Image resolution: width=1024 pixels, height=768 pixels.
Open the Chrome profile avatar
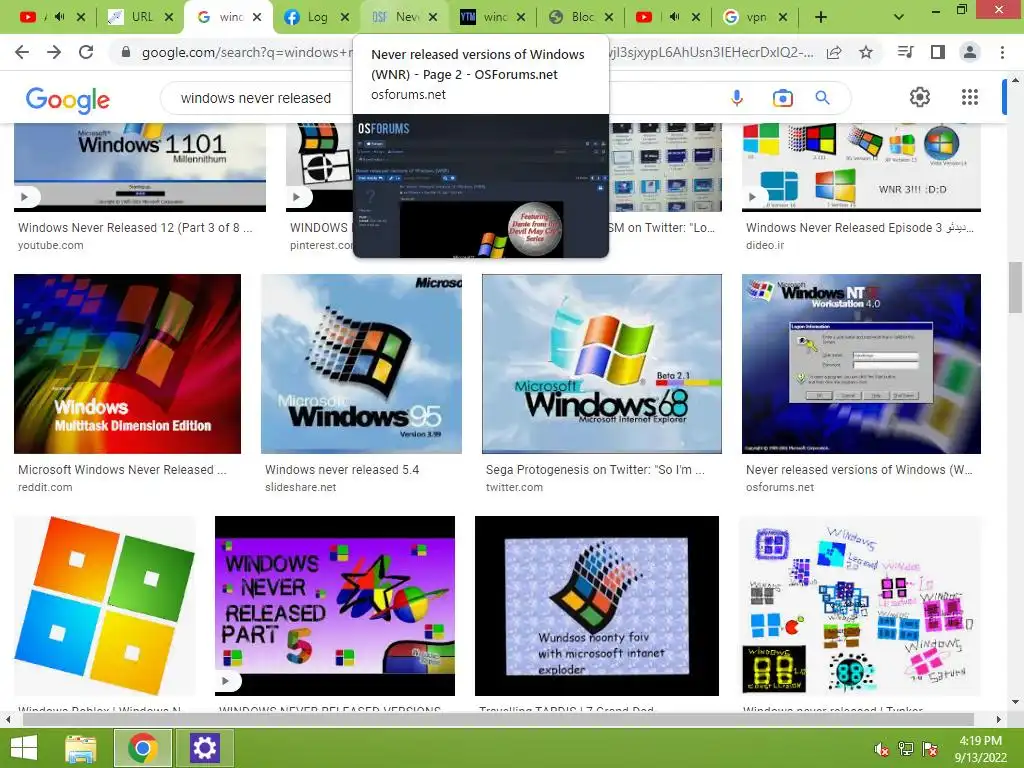click(970, 52)
